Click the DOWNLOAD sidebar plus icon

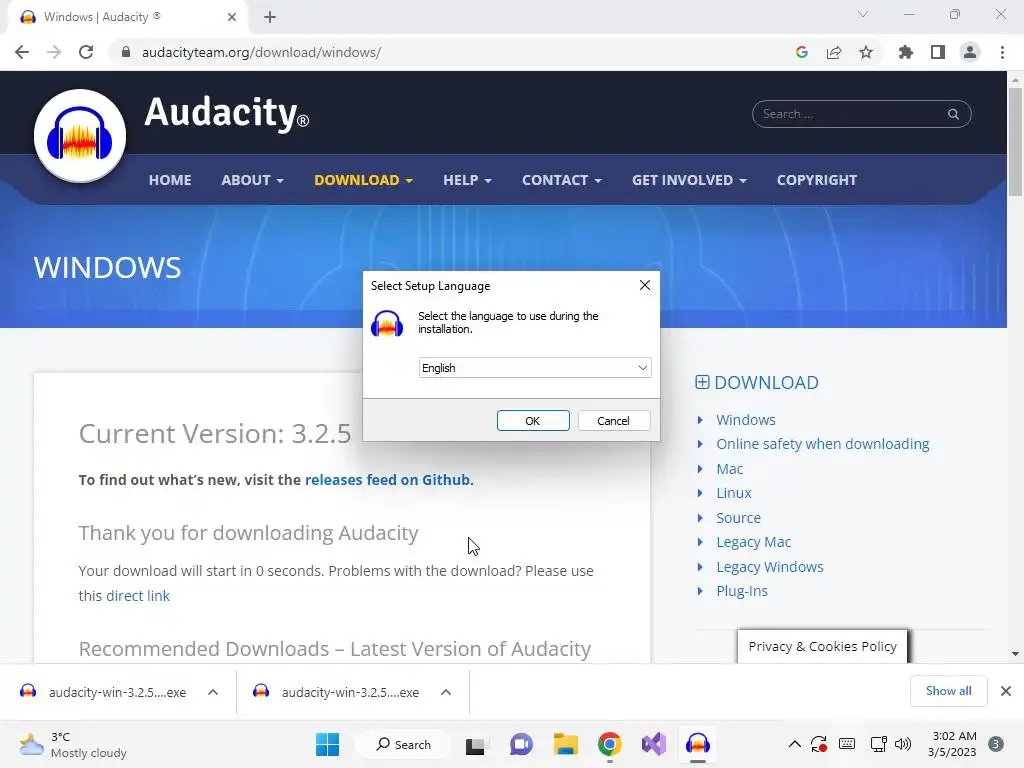pos(702,382)
